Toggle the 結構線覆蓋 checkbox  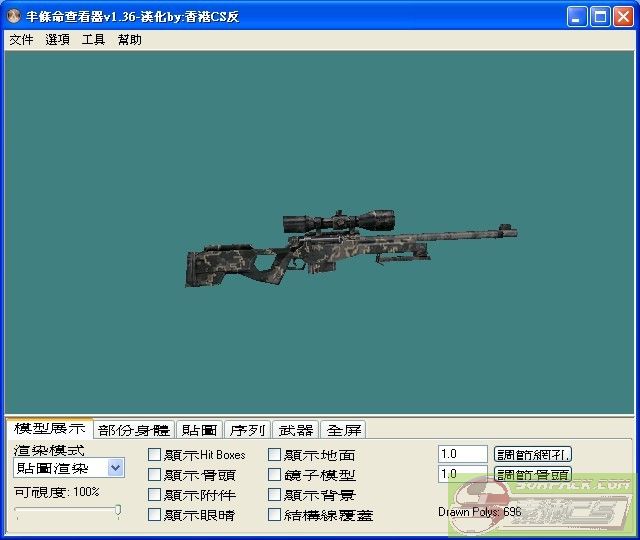tap(275, 515)
